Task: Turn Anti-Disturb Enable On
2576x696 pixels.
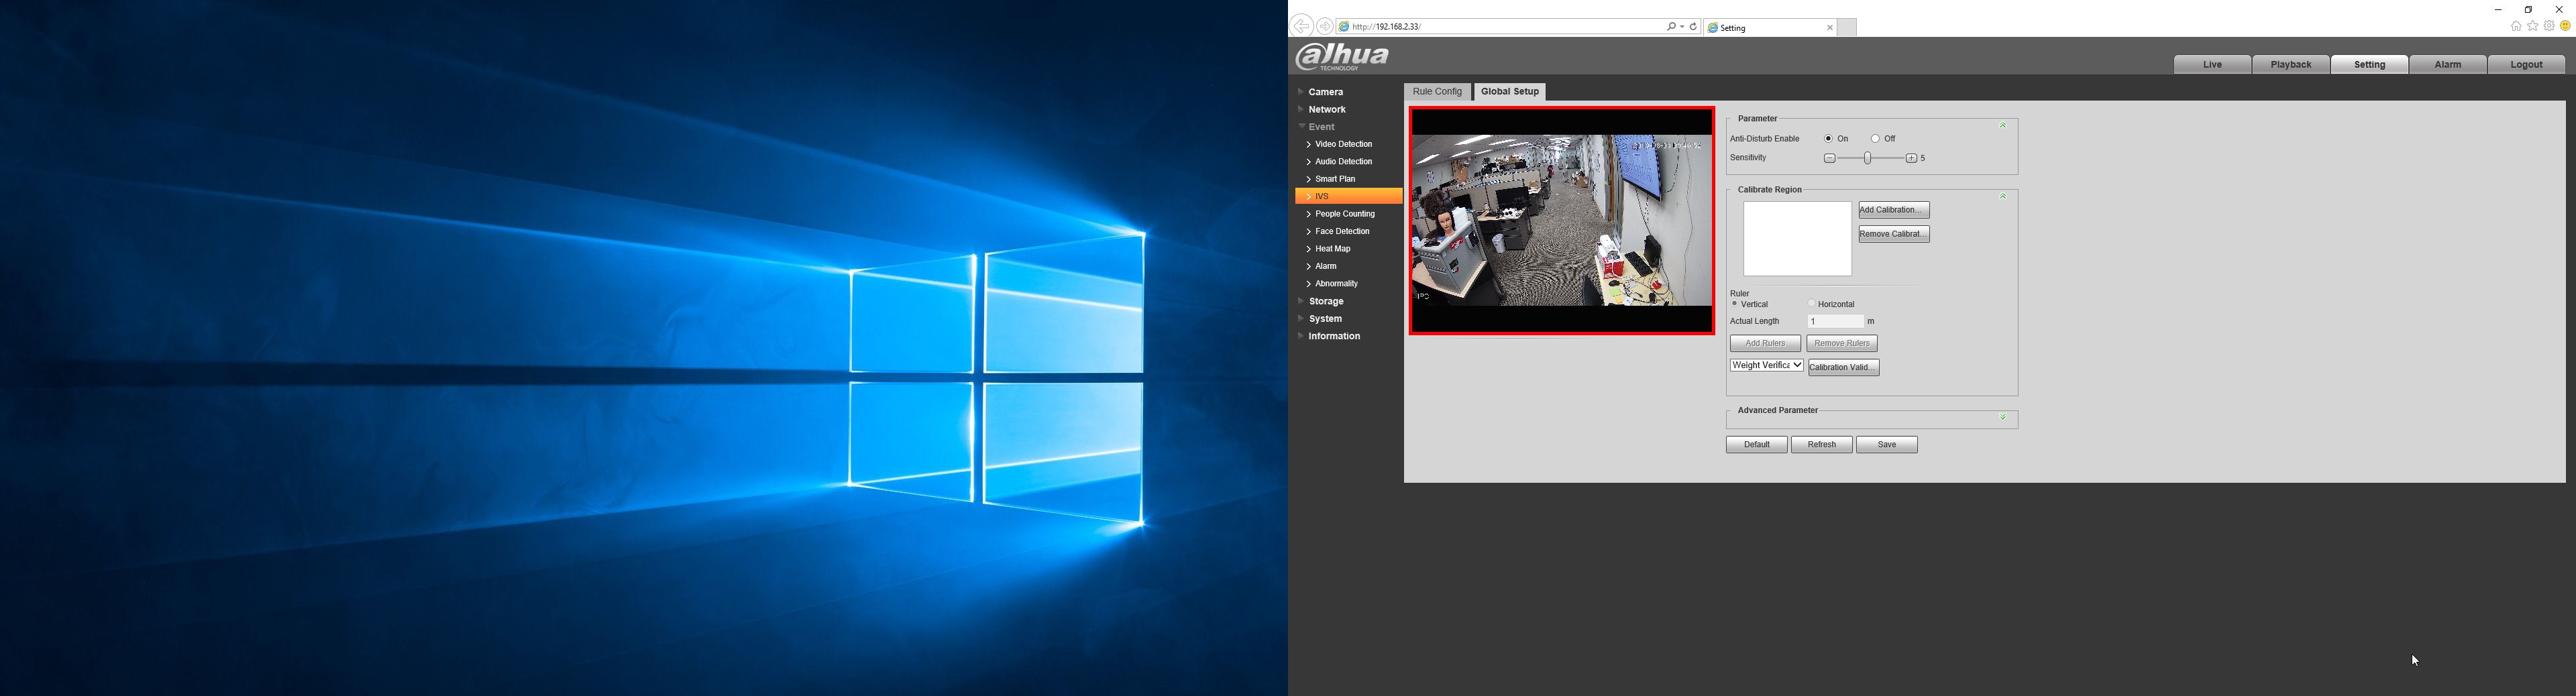Action: (1828, 139)
